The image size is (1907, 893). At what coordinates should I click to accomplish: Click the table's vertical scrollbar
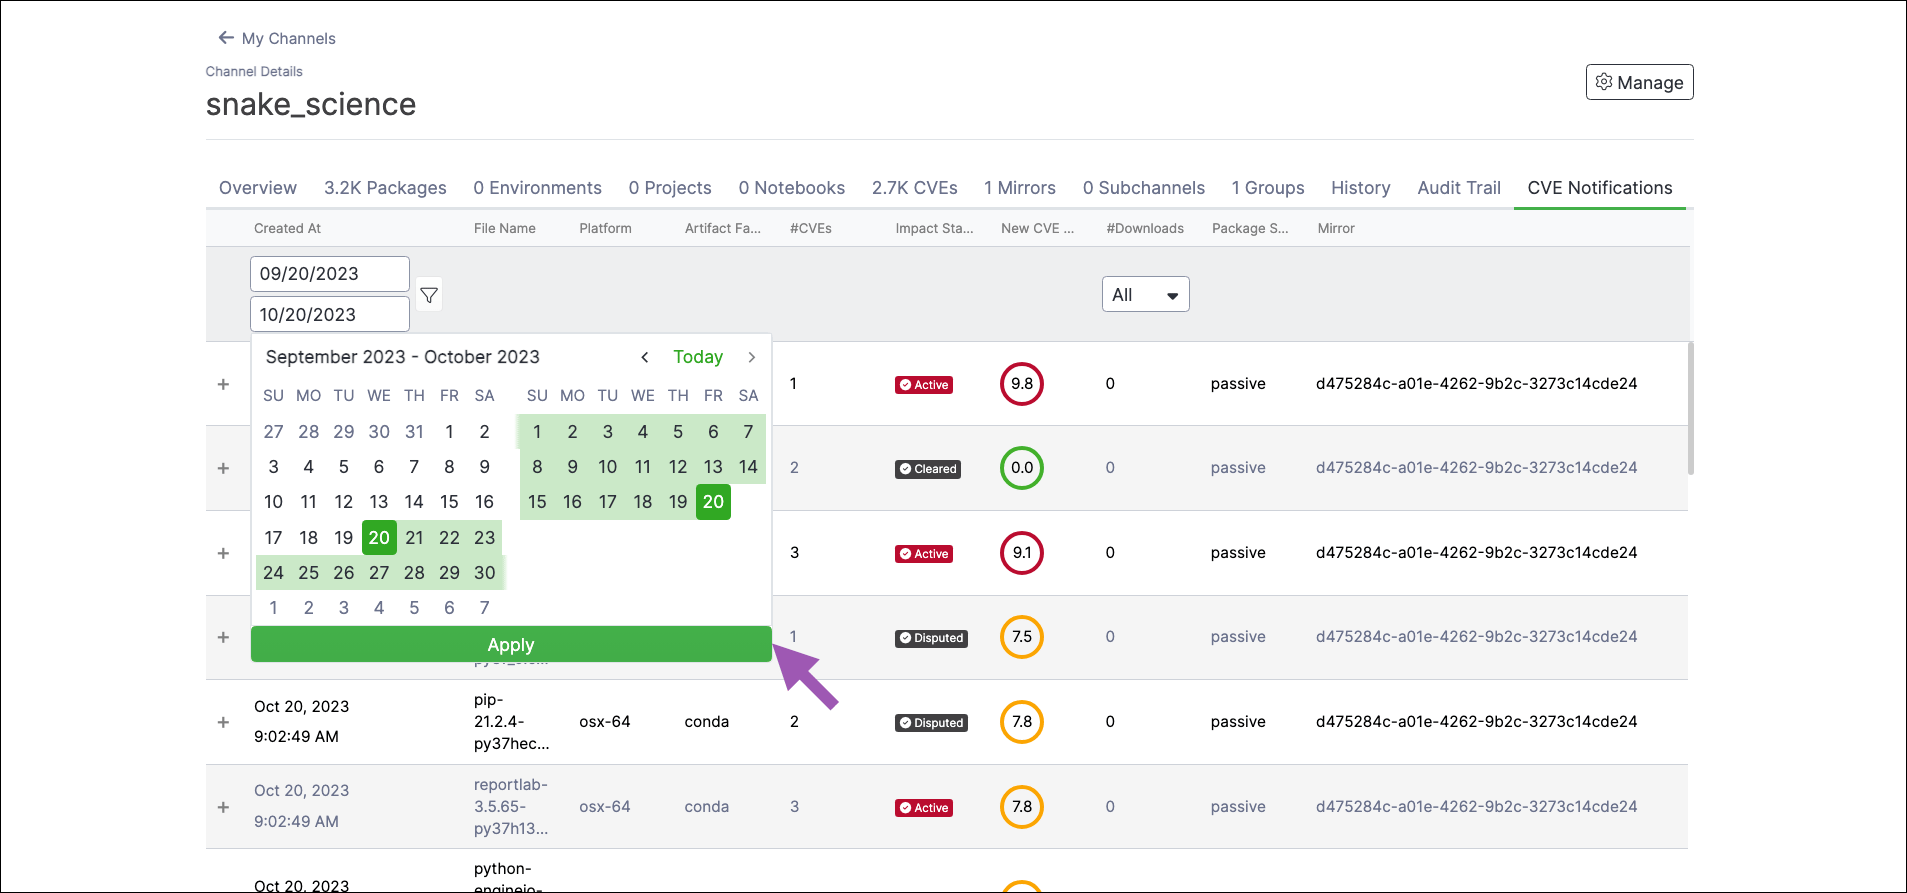(1690, 408)
